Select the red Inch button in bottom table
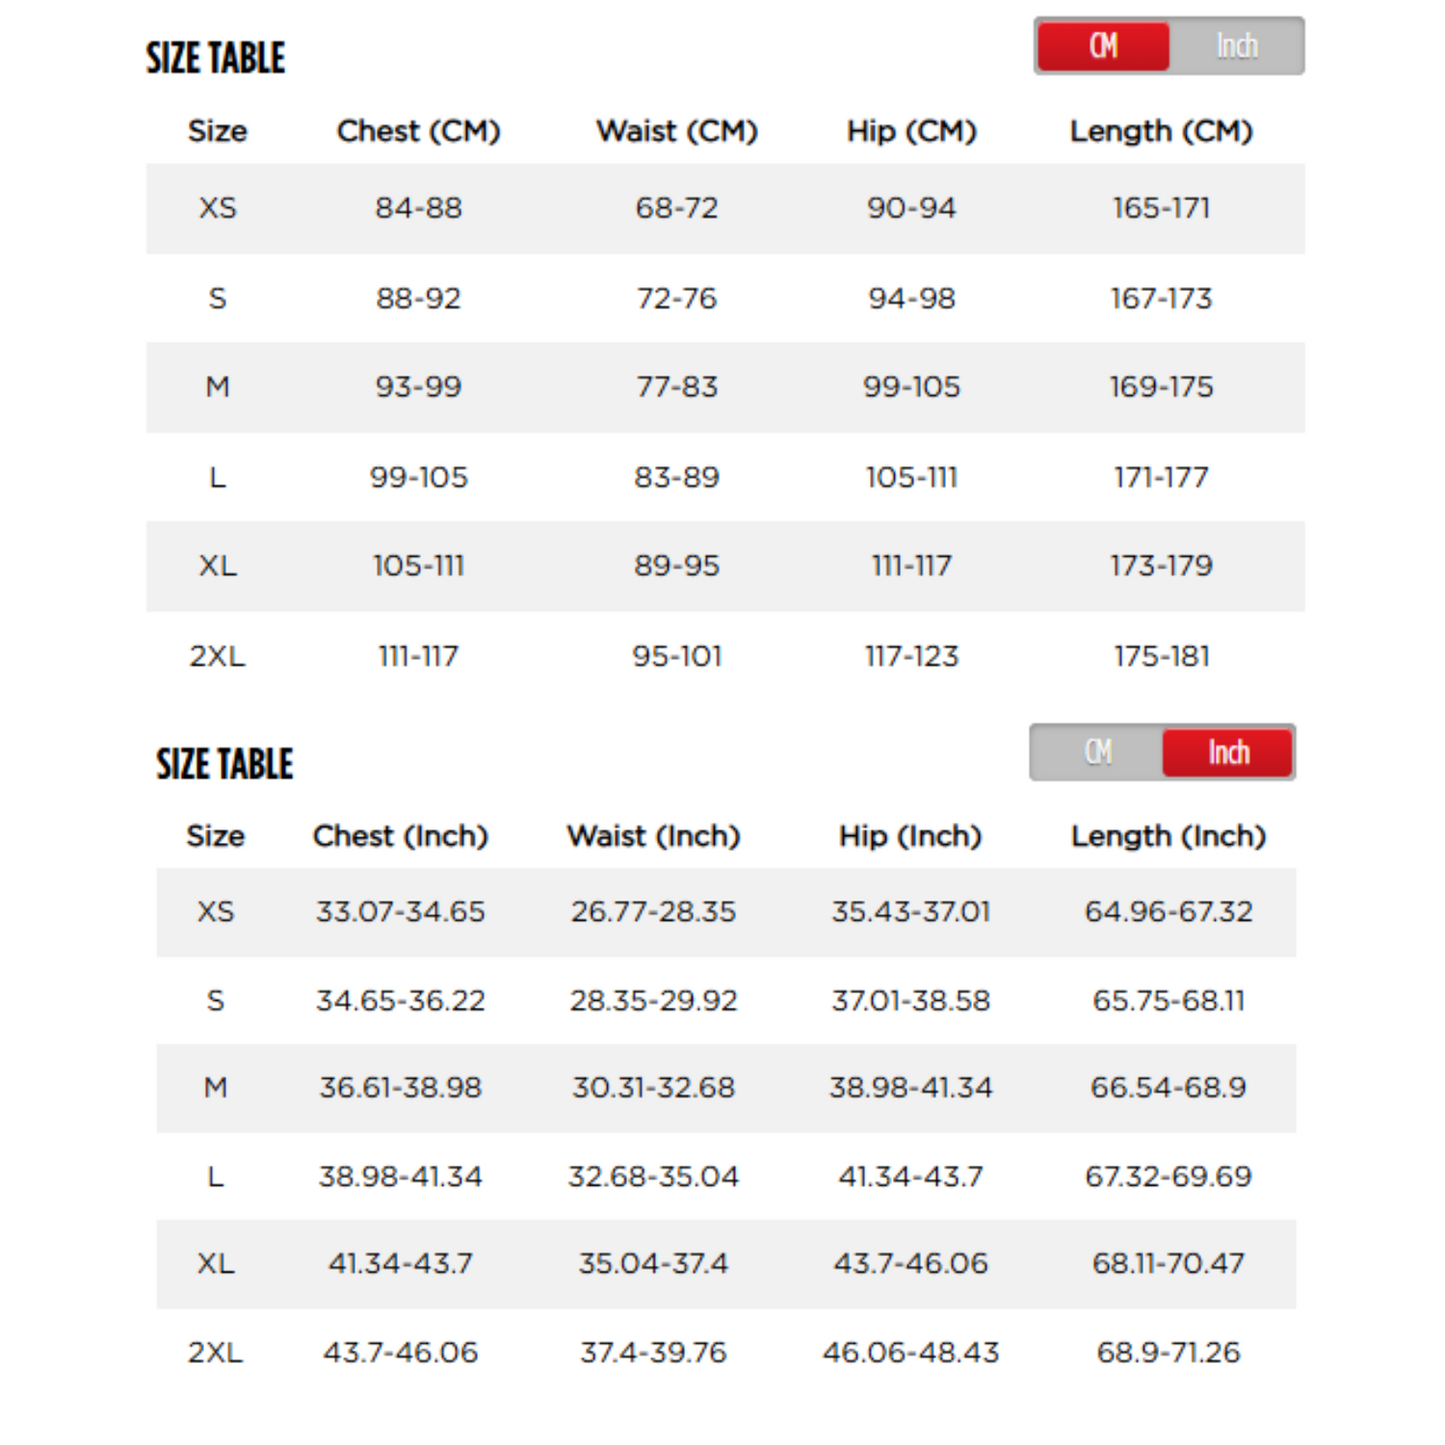The width and height of the screenshot is (1445, 1445). pos(1228,752)
